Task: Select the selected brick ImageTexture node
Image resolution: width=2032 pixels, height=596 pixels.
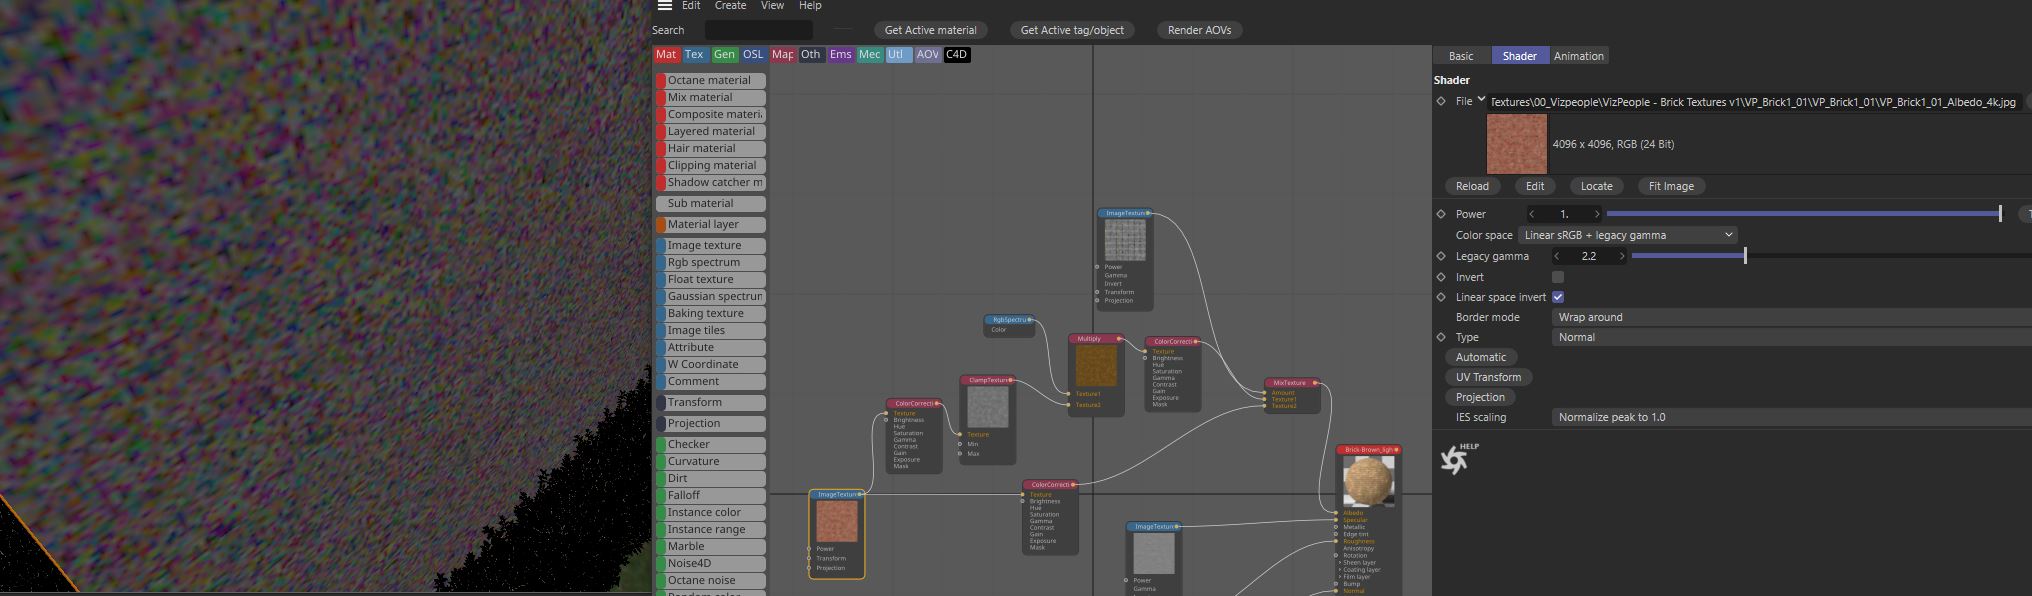Action: point(837,533)
